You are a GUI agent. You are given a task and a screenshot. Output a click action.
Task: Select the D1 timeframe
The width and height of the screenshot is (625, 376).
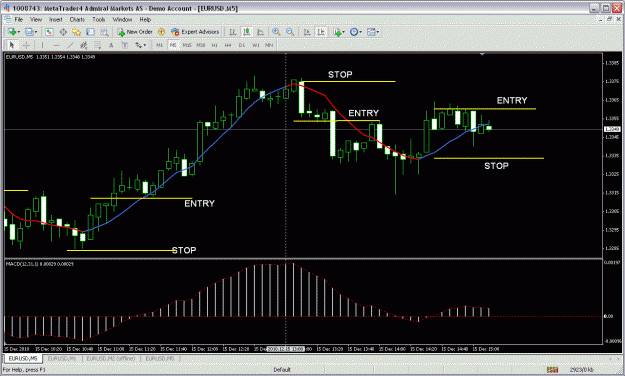pyautogui.click(x=242, y=45)
